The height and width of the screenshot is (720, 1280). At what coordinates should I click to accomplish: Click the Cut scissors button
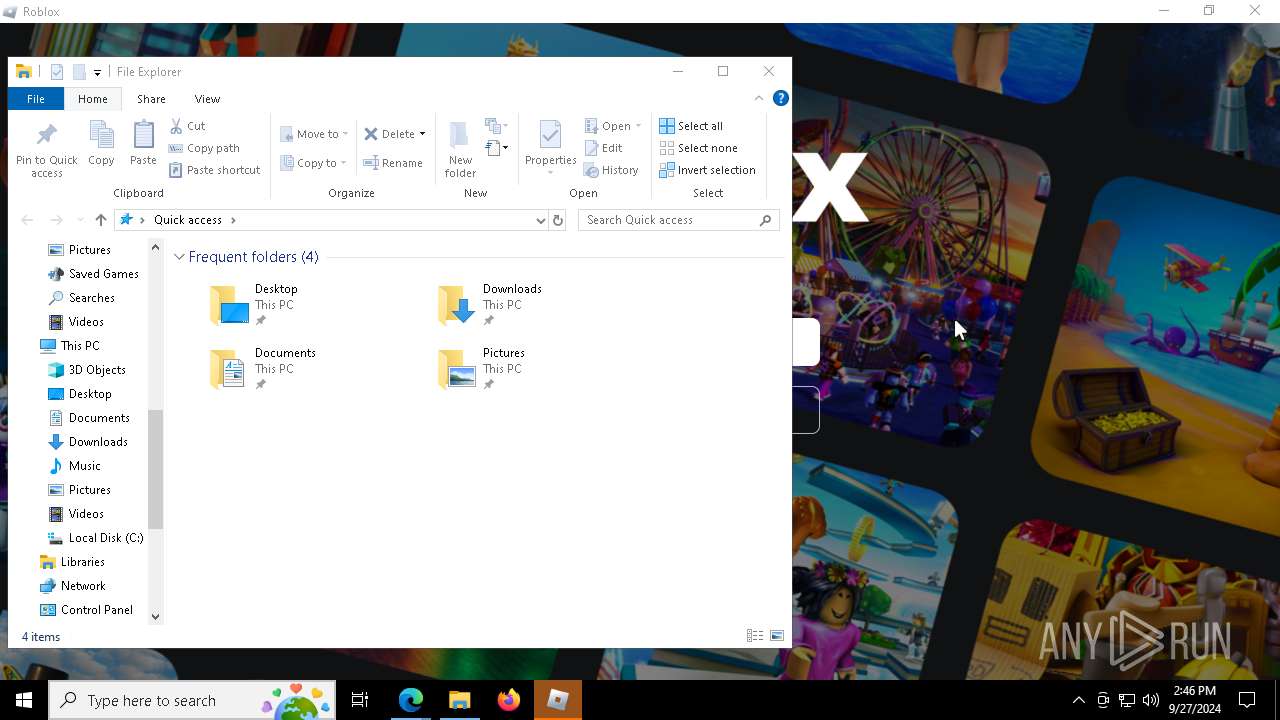187,126
